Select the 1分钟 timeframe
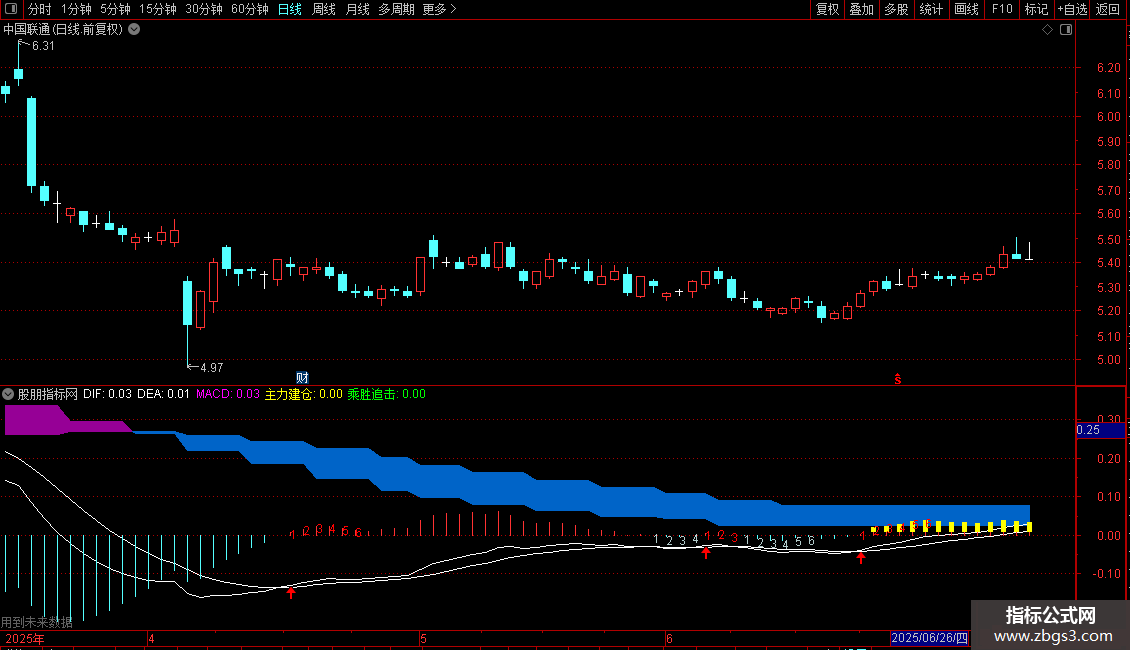Image resolution: width=1130 pixels, height=650 pixels. [x=76, y=9]
